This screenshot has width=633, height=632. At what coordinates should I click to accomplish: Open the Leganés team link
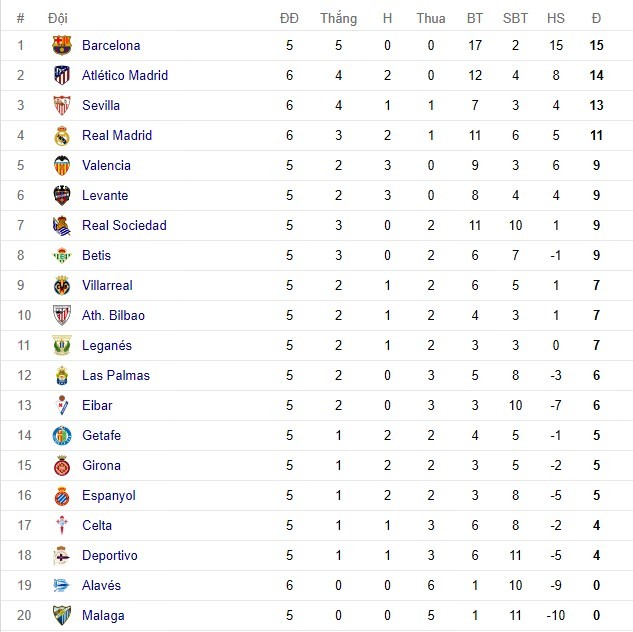tap(107, 345)
